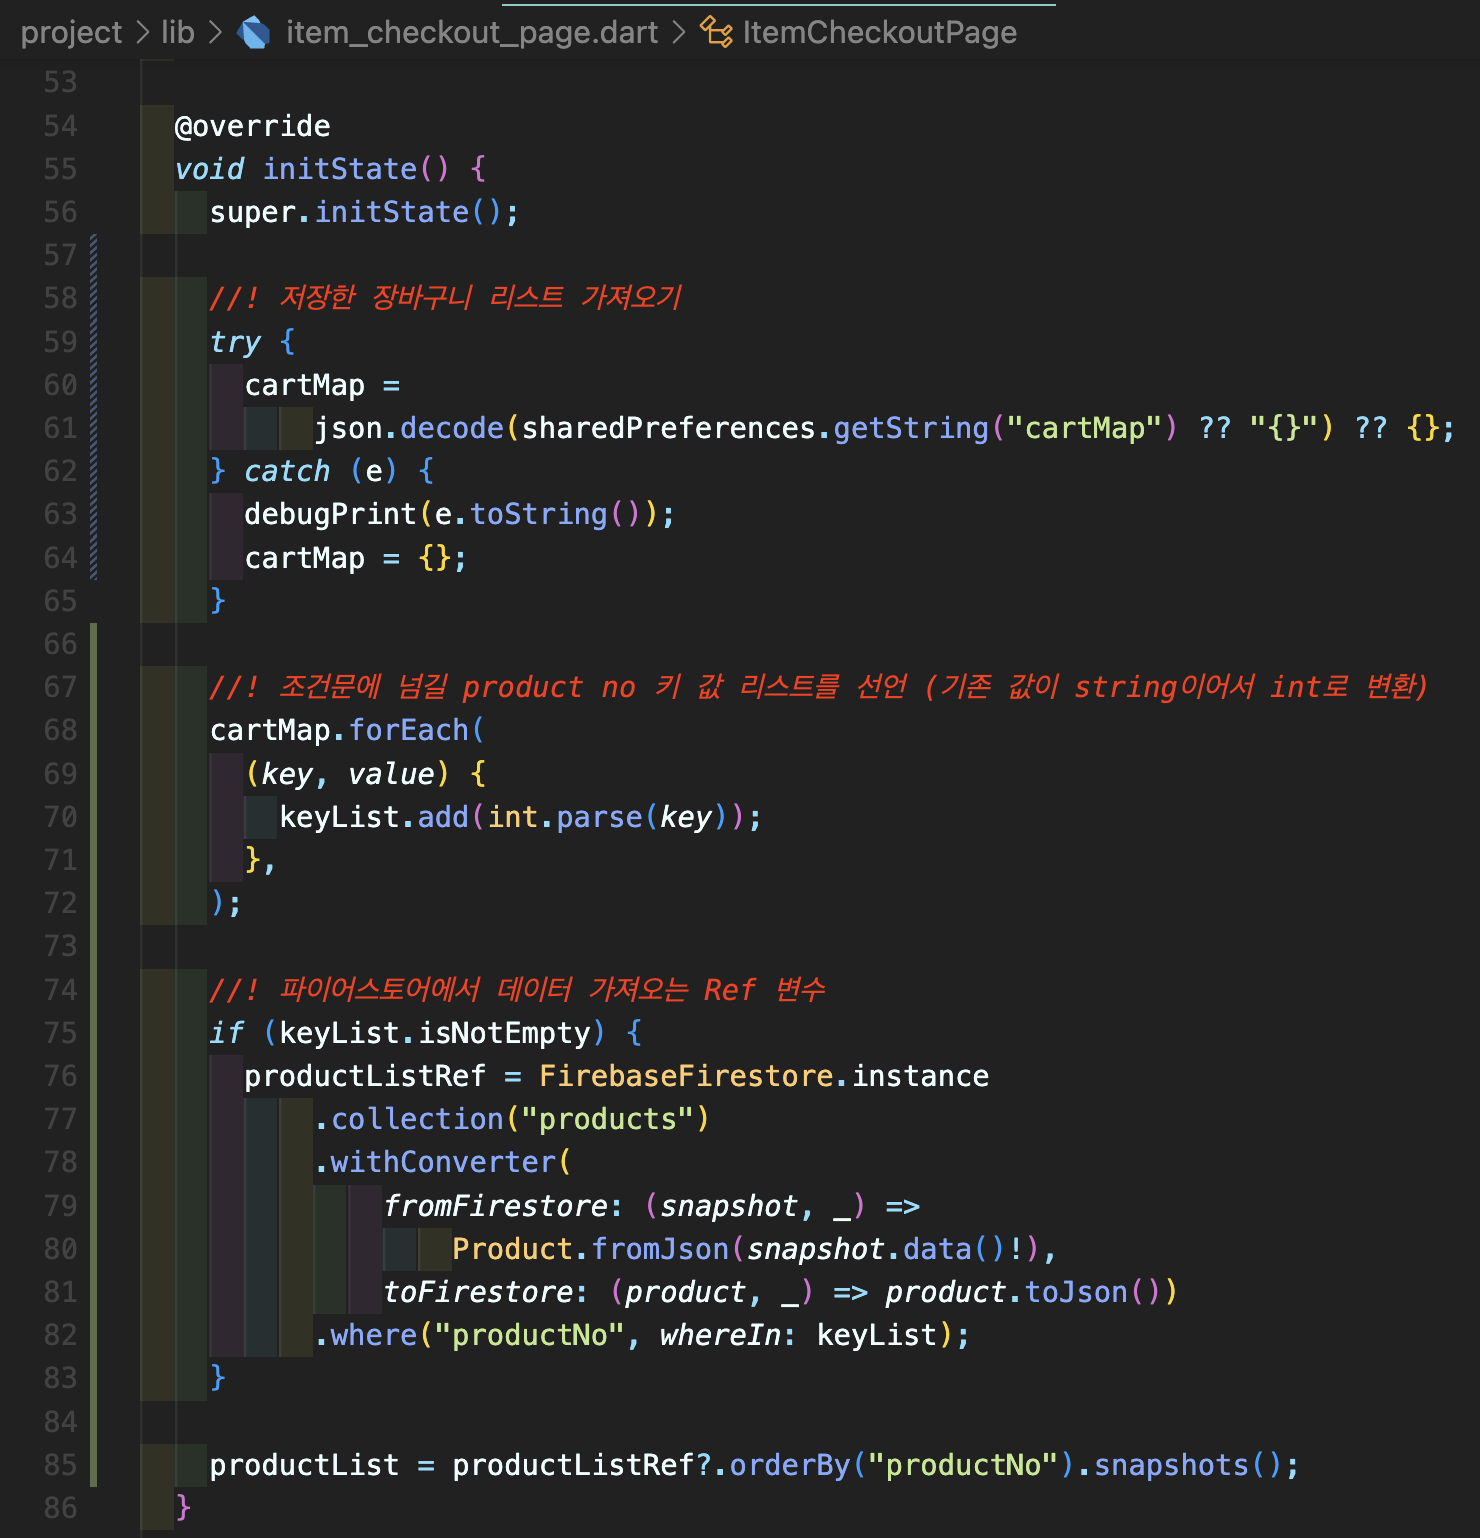The width and height of the screenshot is (1480, 1538).
Task: Click the "cartMap" string literal
Action: click(x=1084, y=428)
